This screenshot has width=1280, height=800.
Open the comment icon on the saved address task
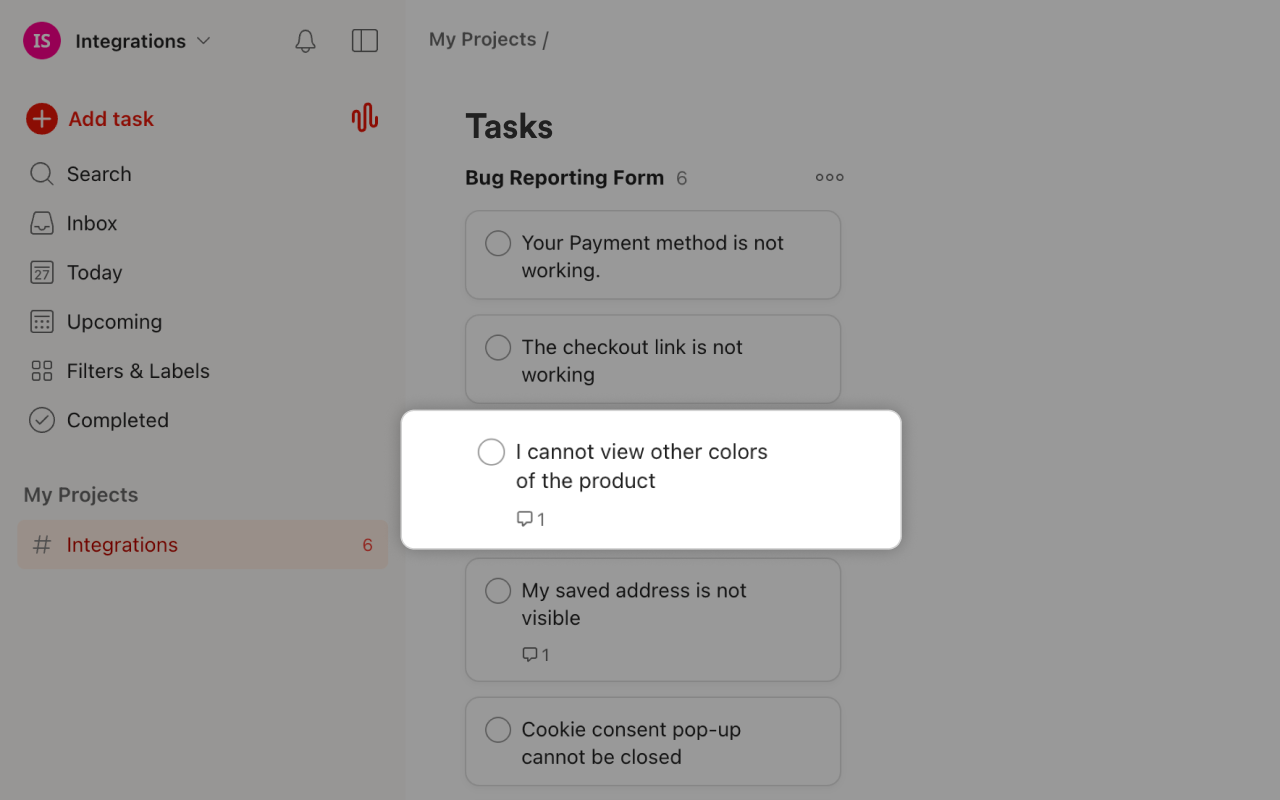[x=528, y=654]
